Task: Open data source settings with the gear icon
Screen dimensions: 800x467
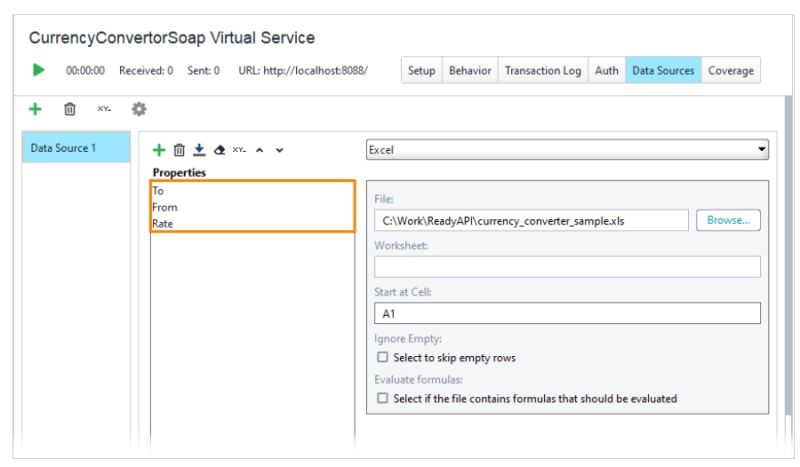Action: [139, 109]
